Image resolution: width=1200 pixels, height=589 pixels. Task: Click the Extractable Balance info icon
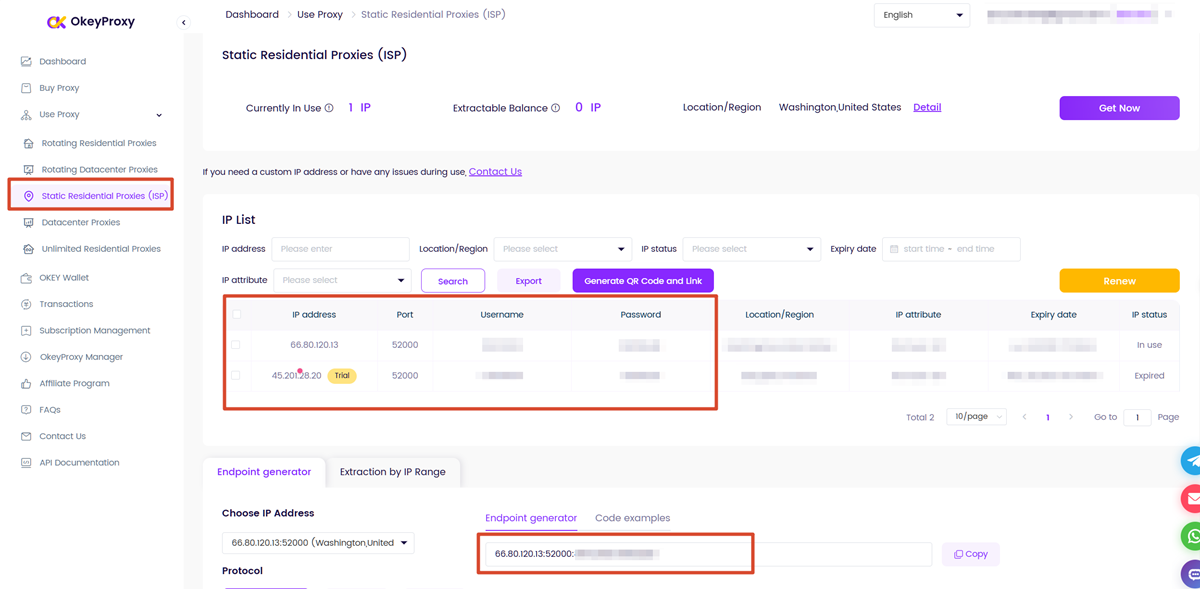[x=556, y=108]
